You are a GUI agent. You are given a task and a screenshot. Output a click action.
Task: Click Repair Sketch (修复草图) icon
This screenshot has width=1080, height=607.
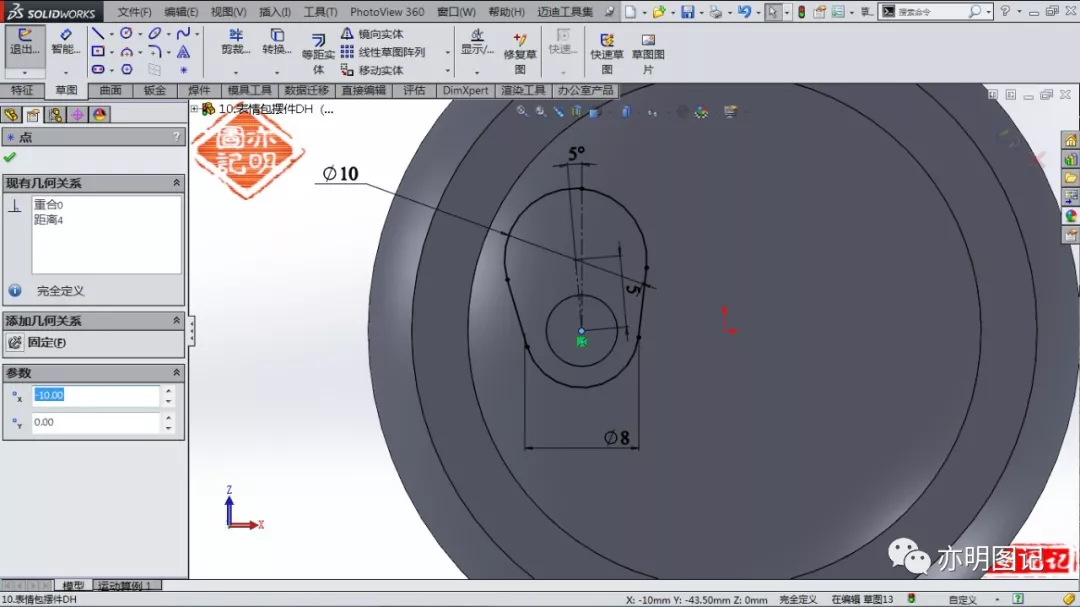(x=520, y=39)
